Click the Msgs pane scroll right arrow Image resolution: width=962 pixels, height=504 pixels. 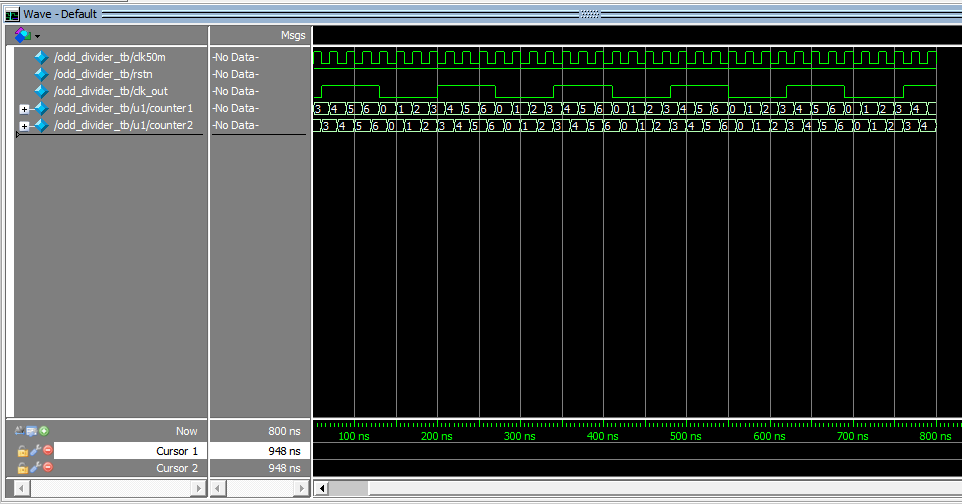point(301,489)
